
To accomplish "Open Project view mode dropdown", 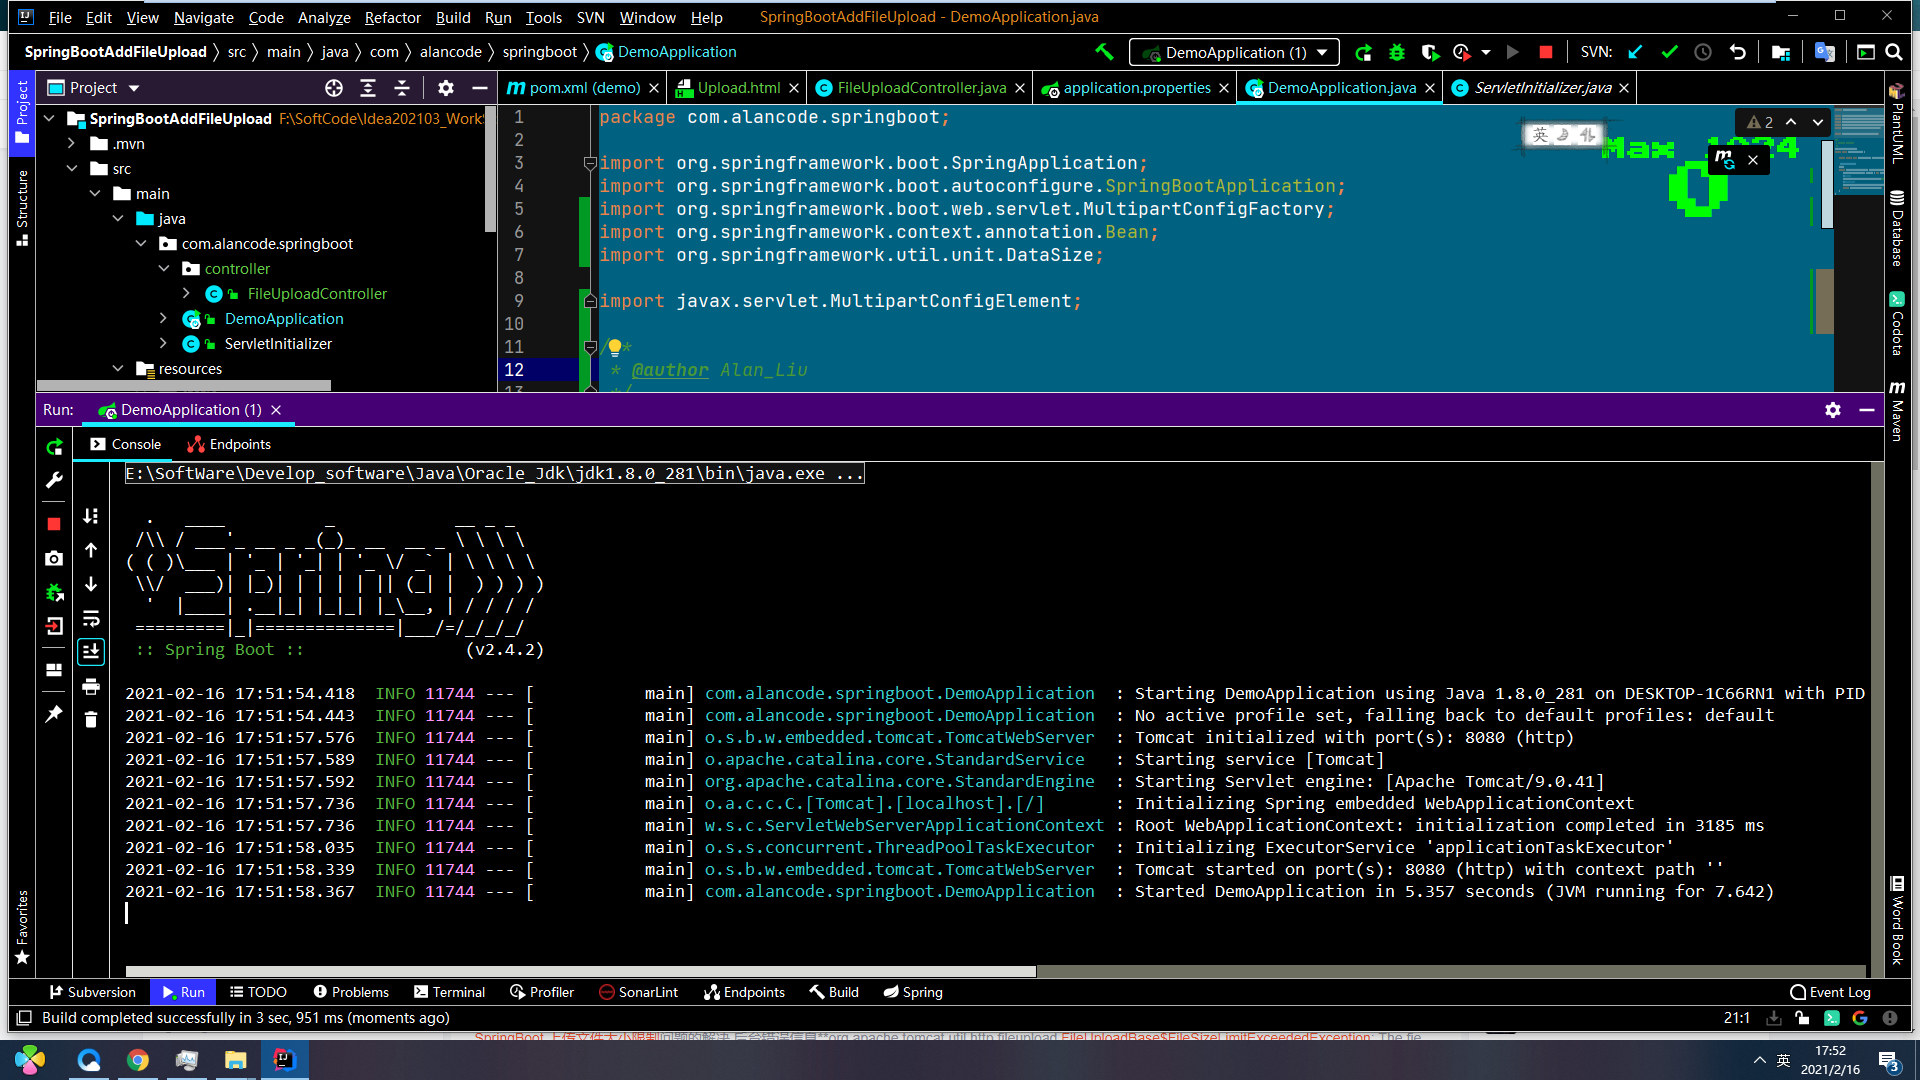I will (x=134, y=88).
